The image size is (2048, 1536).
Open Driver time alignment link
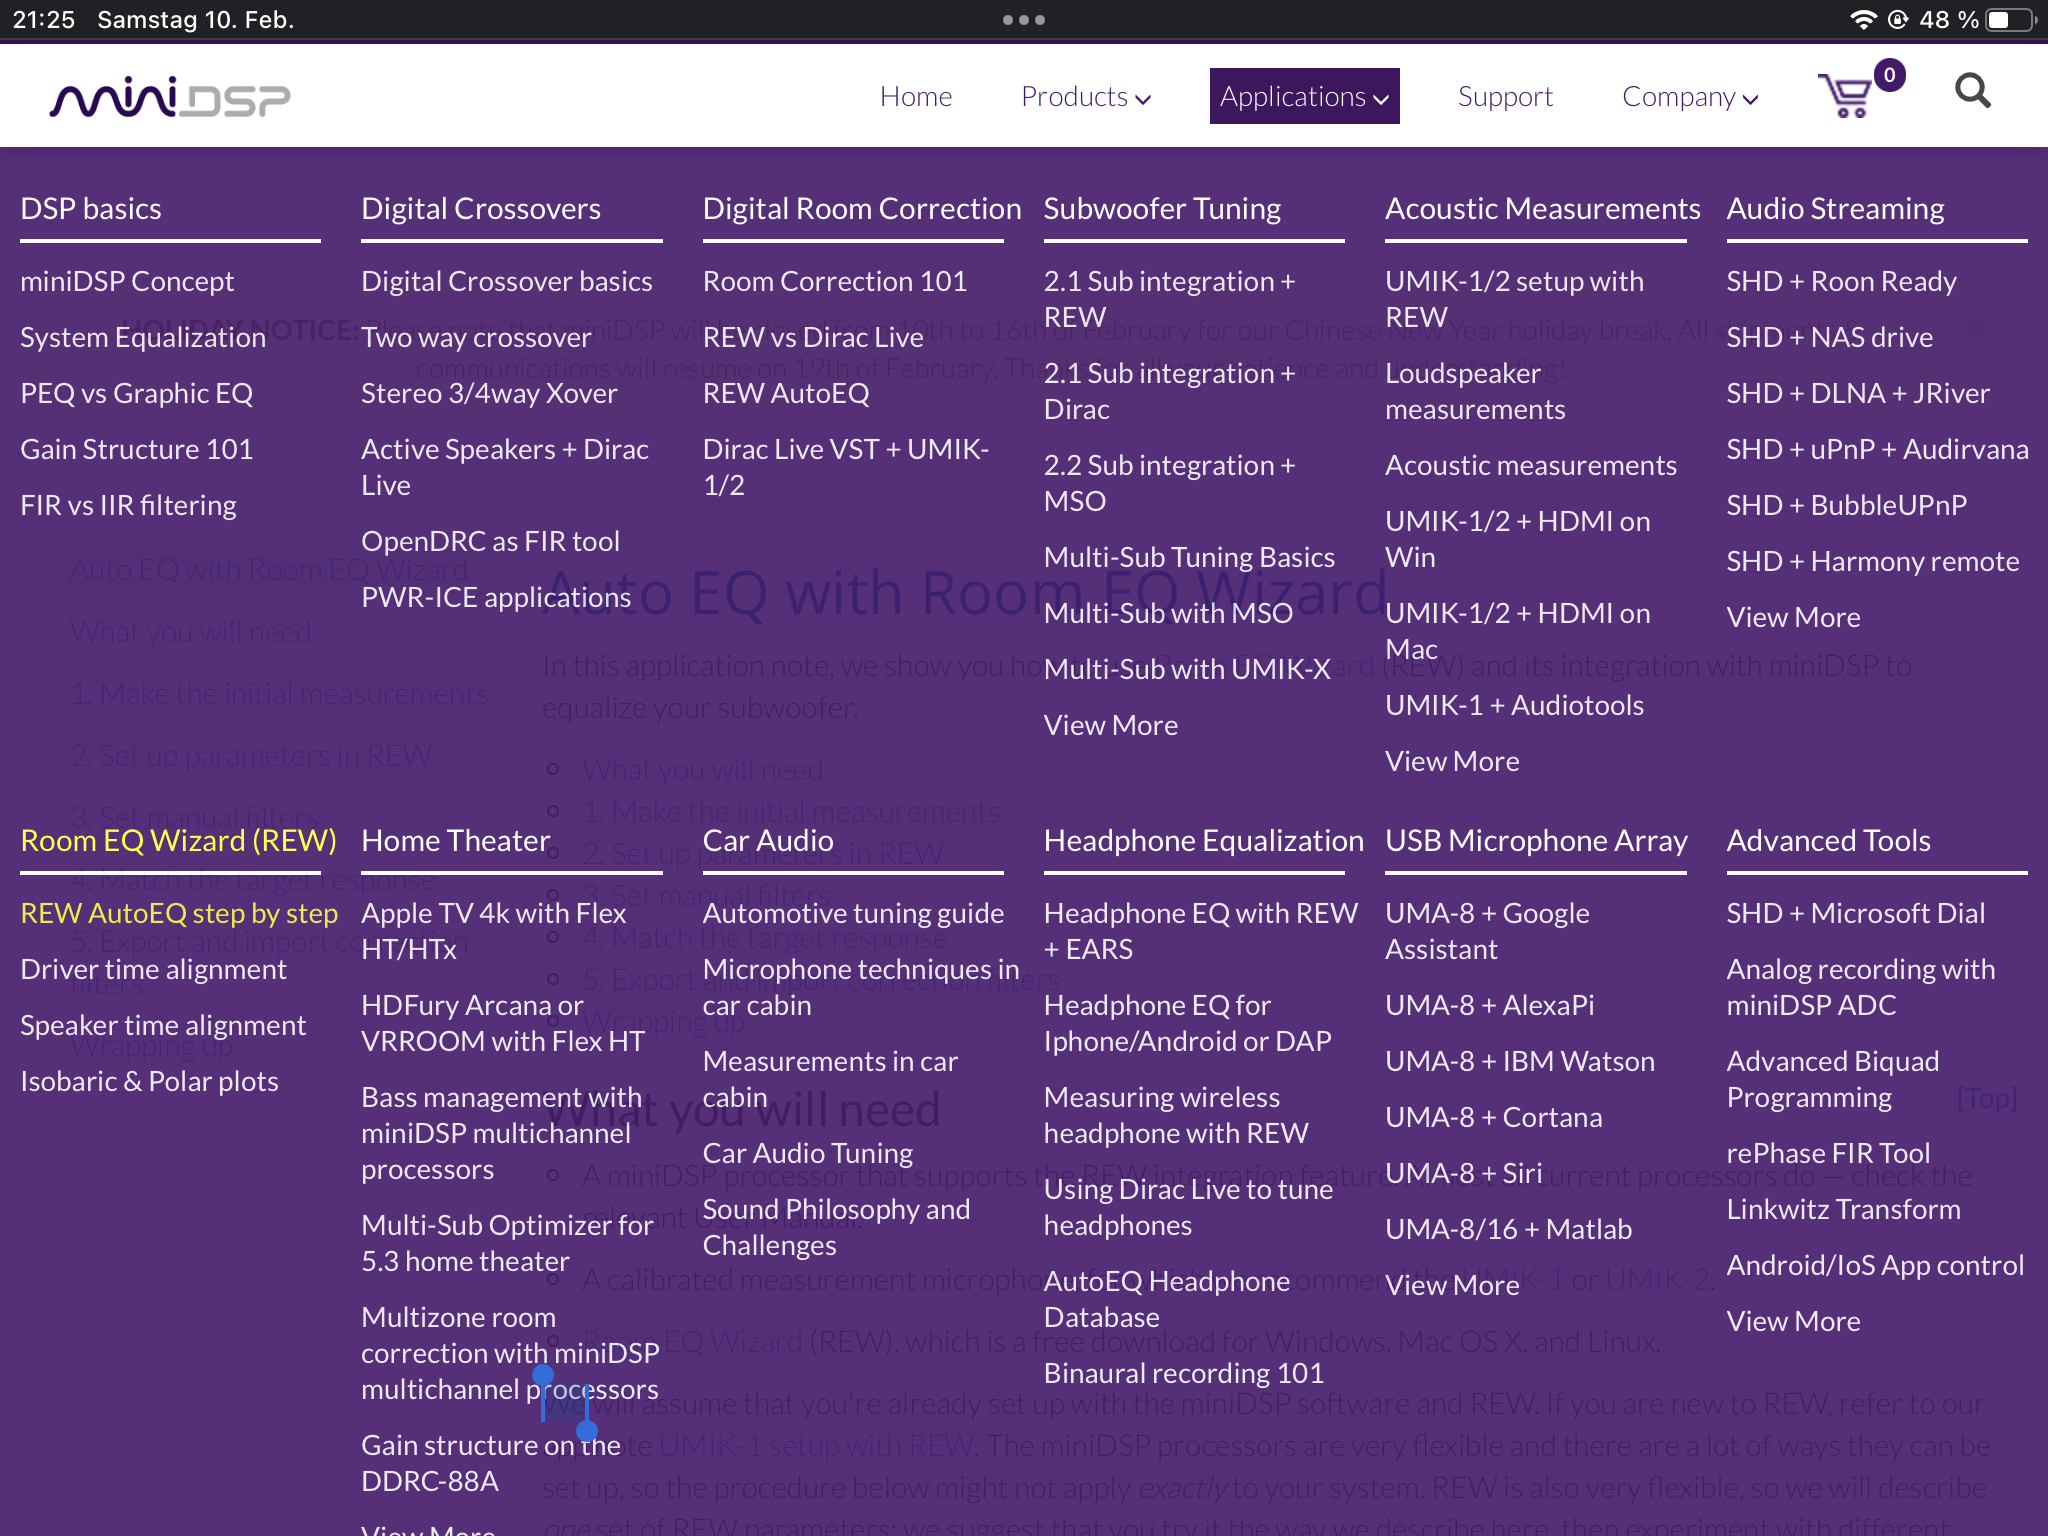153,969
